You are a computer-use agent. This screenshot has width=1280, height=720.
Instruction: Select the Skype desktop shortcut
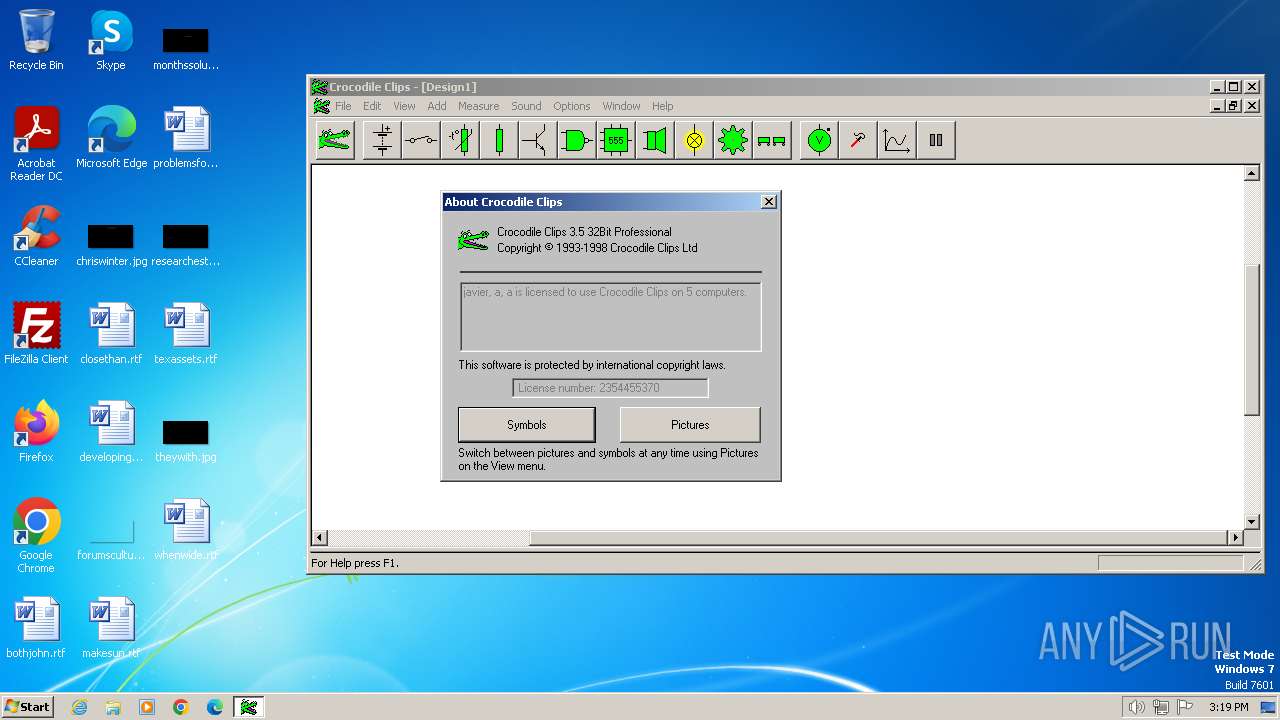(x=110, y=40)
